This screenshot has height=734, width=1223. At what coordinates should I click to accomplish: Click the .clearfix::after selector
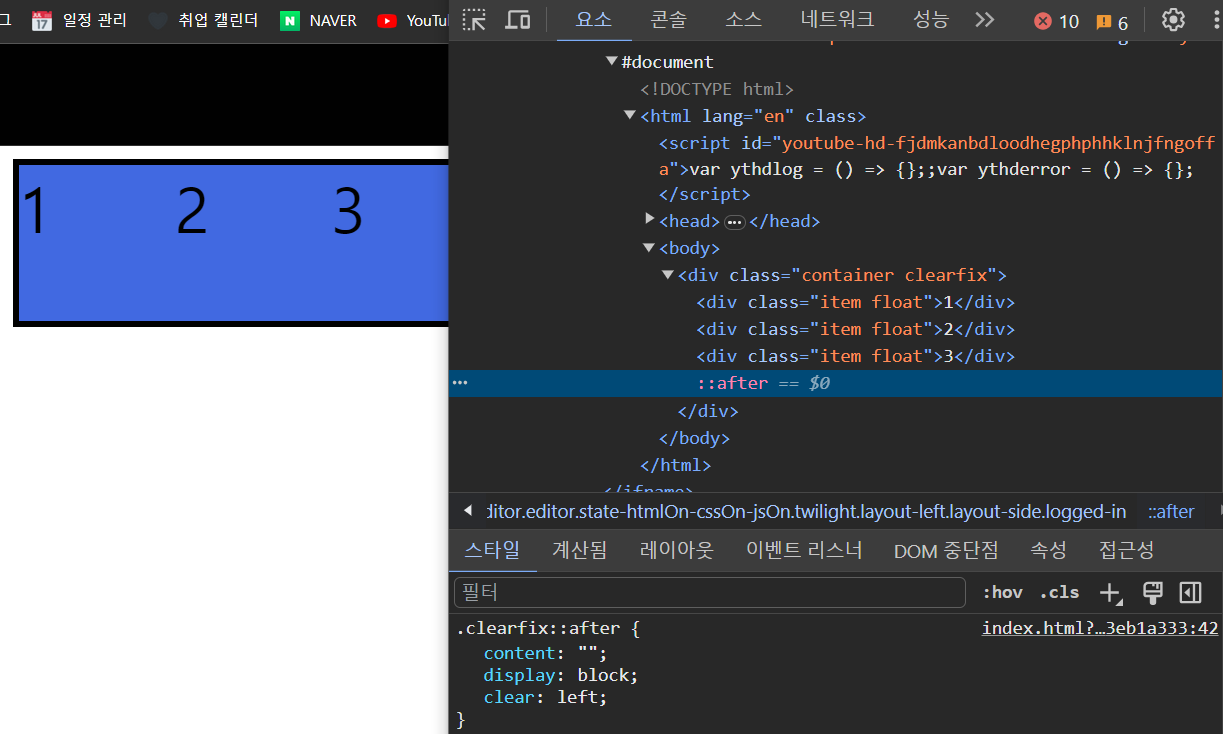tap(538, 628)
